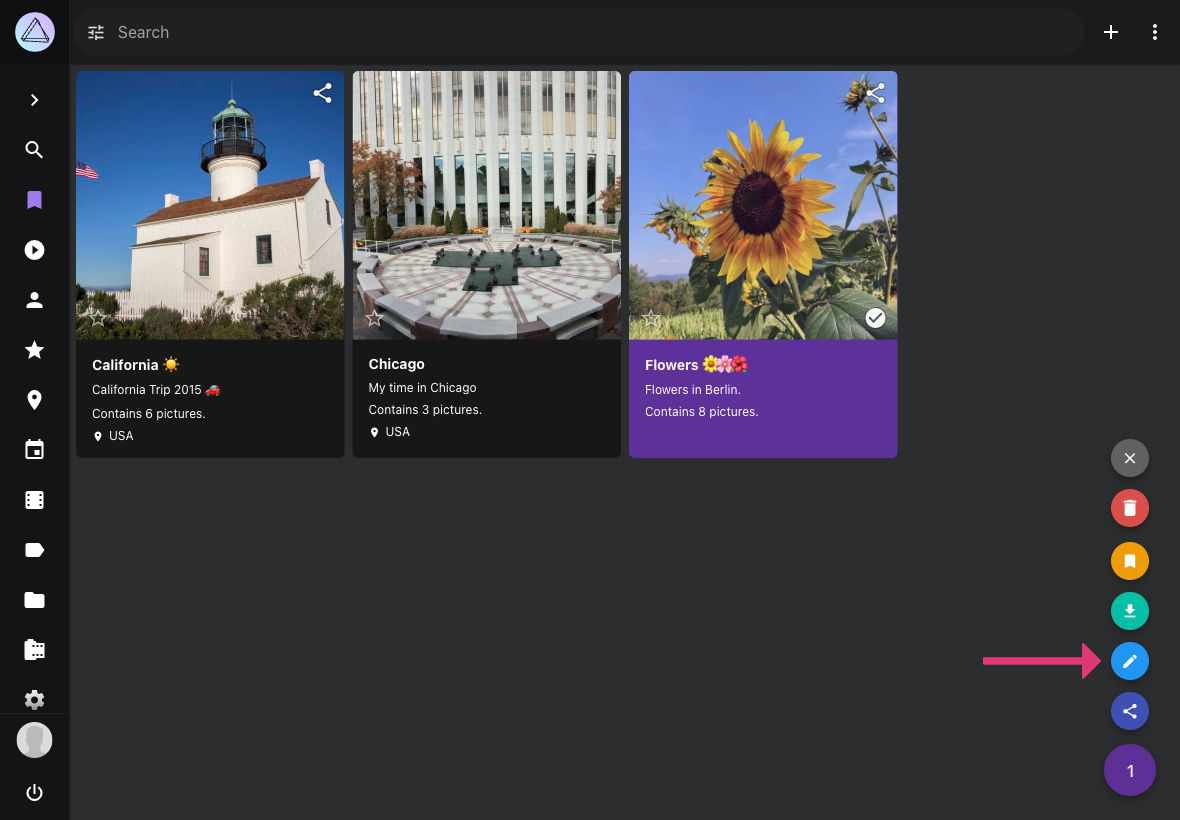The width and height of the screenshot is (1180, 820).
Task: Open the Places map view
Action: pyautogui.click(x=34, y=399)
